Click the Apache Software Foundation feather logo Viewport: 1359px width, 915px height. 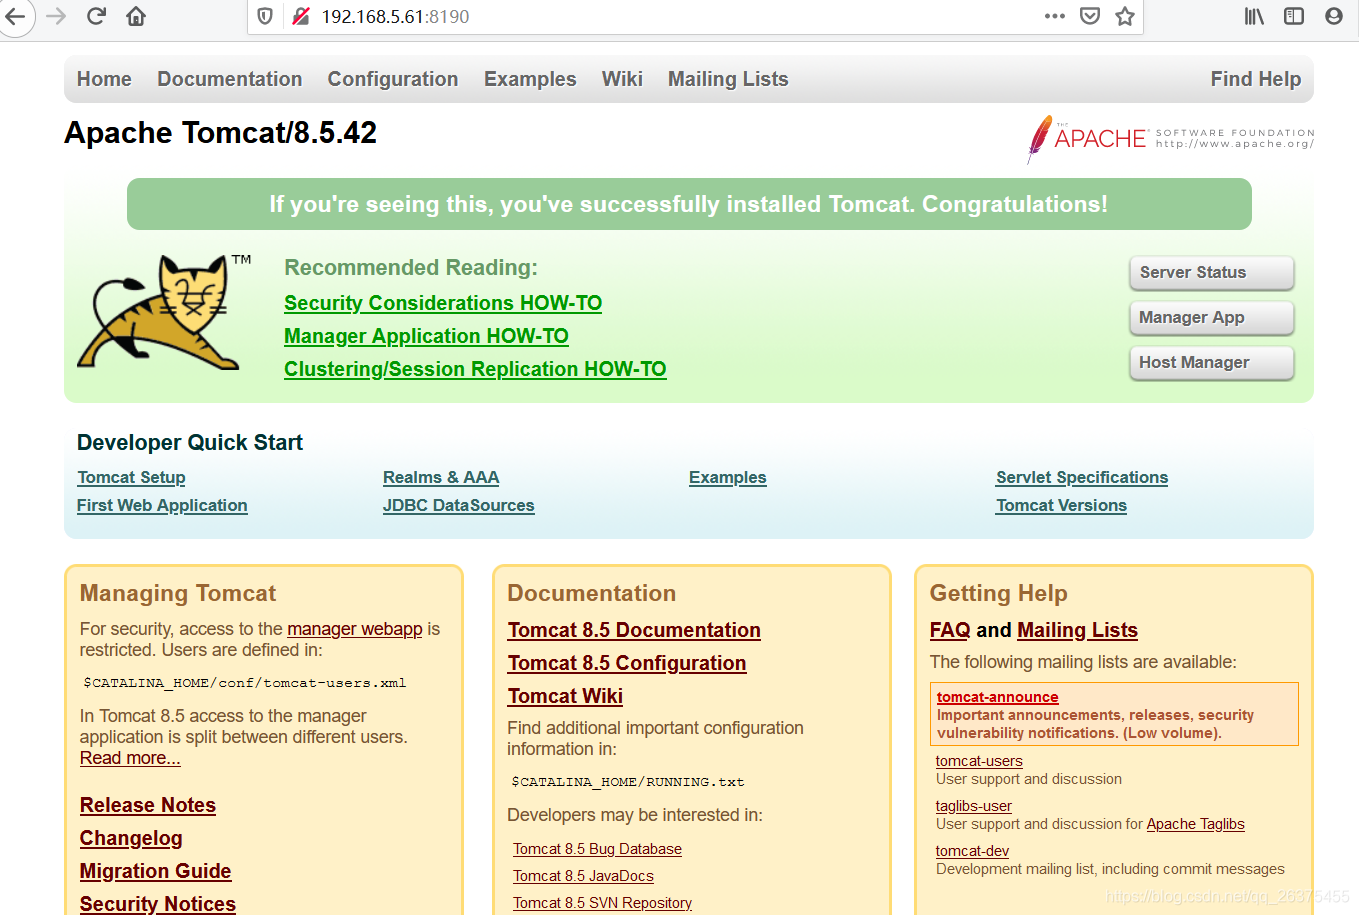click(1170, 138)
